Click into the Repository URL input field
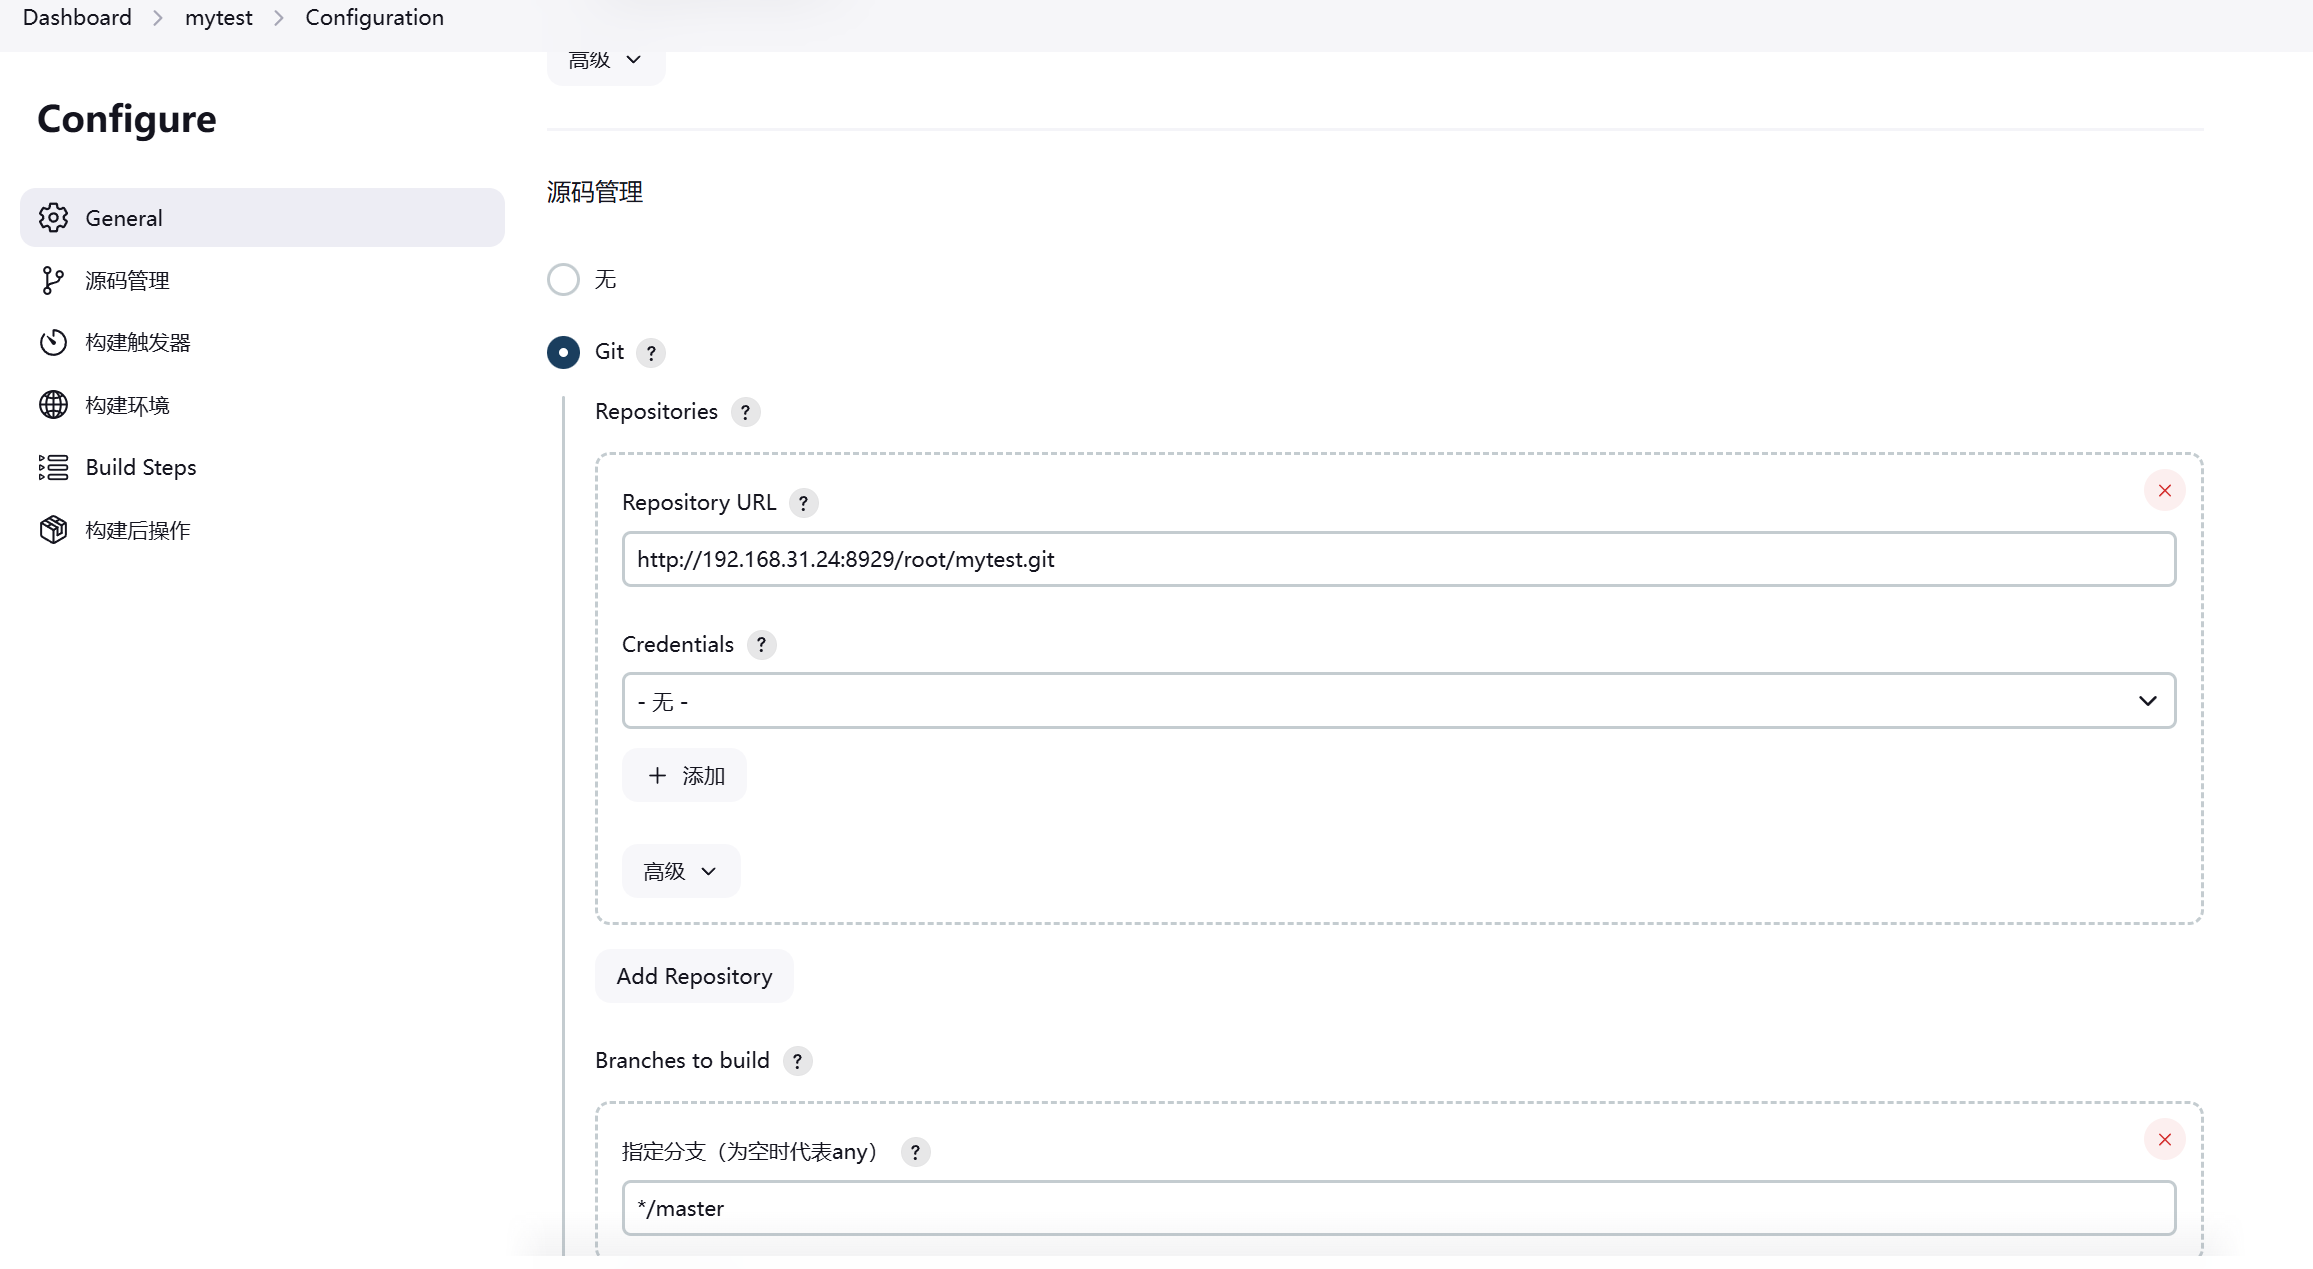2313x1269 pixels. coord(1399,559)
